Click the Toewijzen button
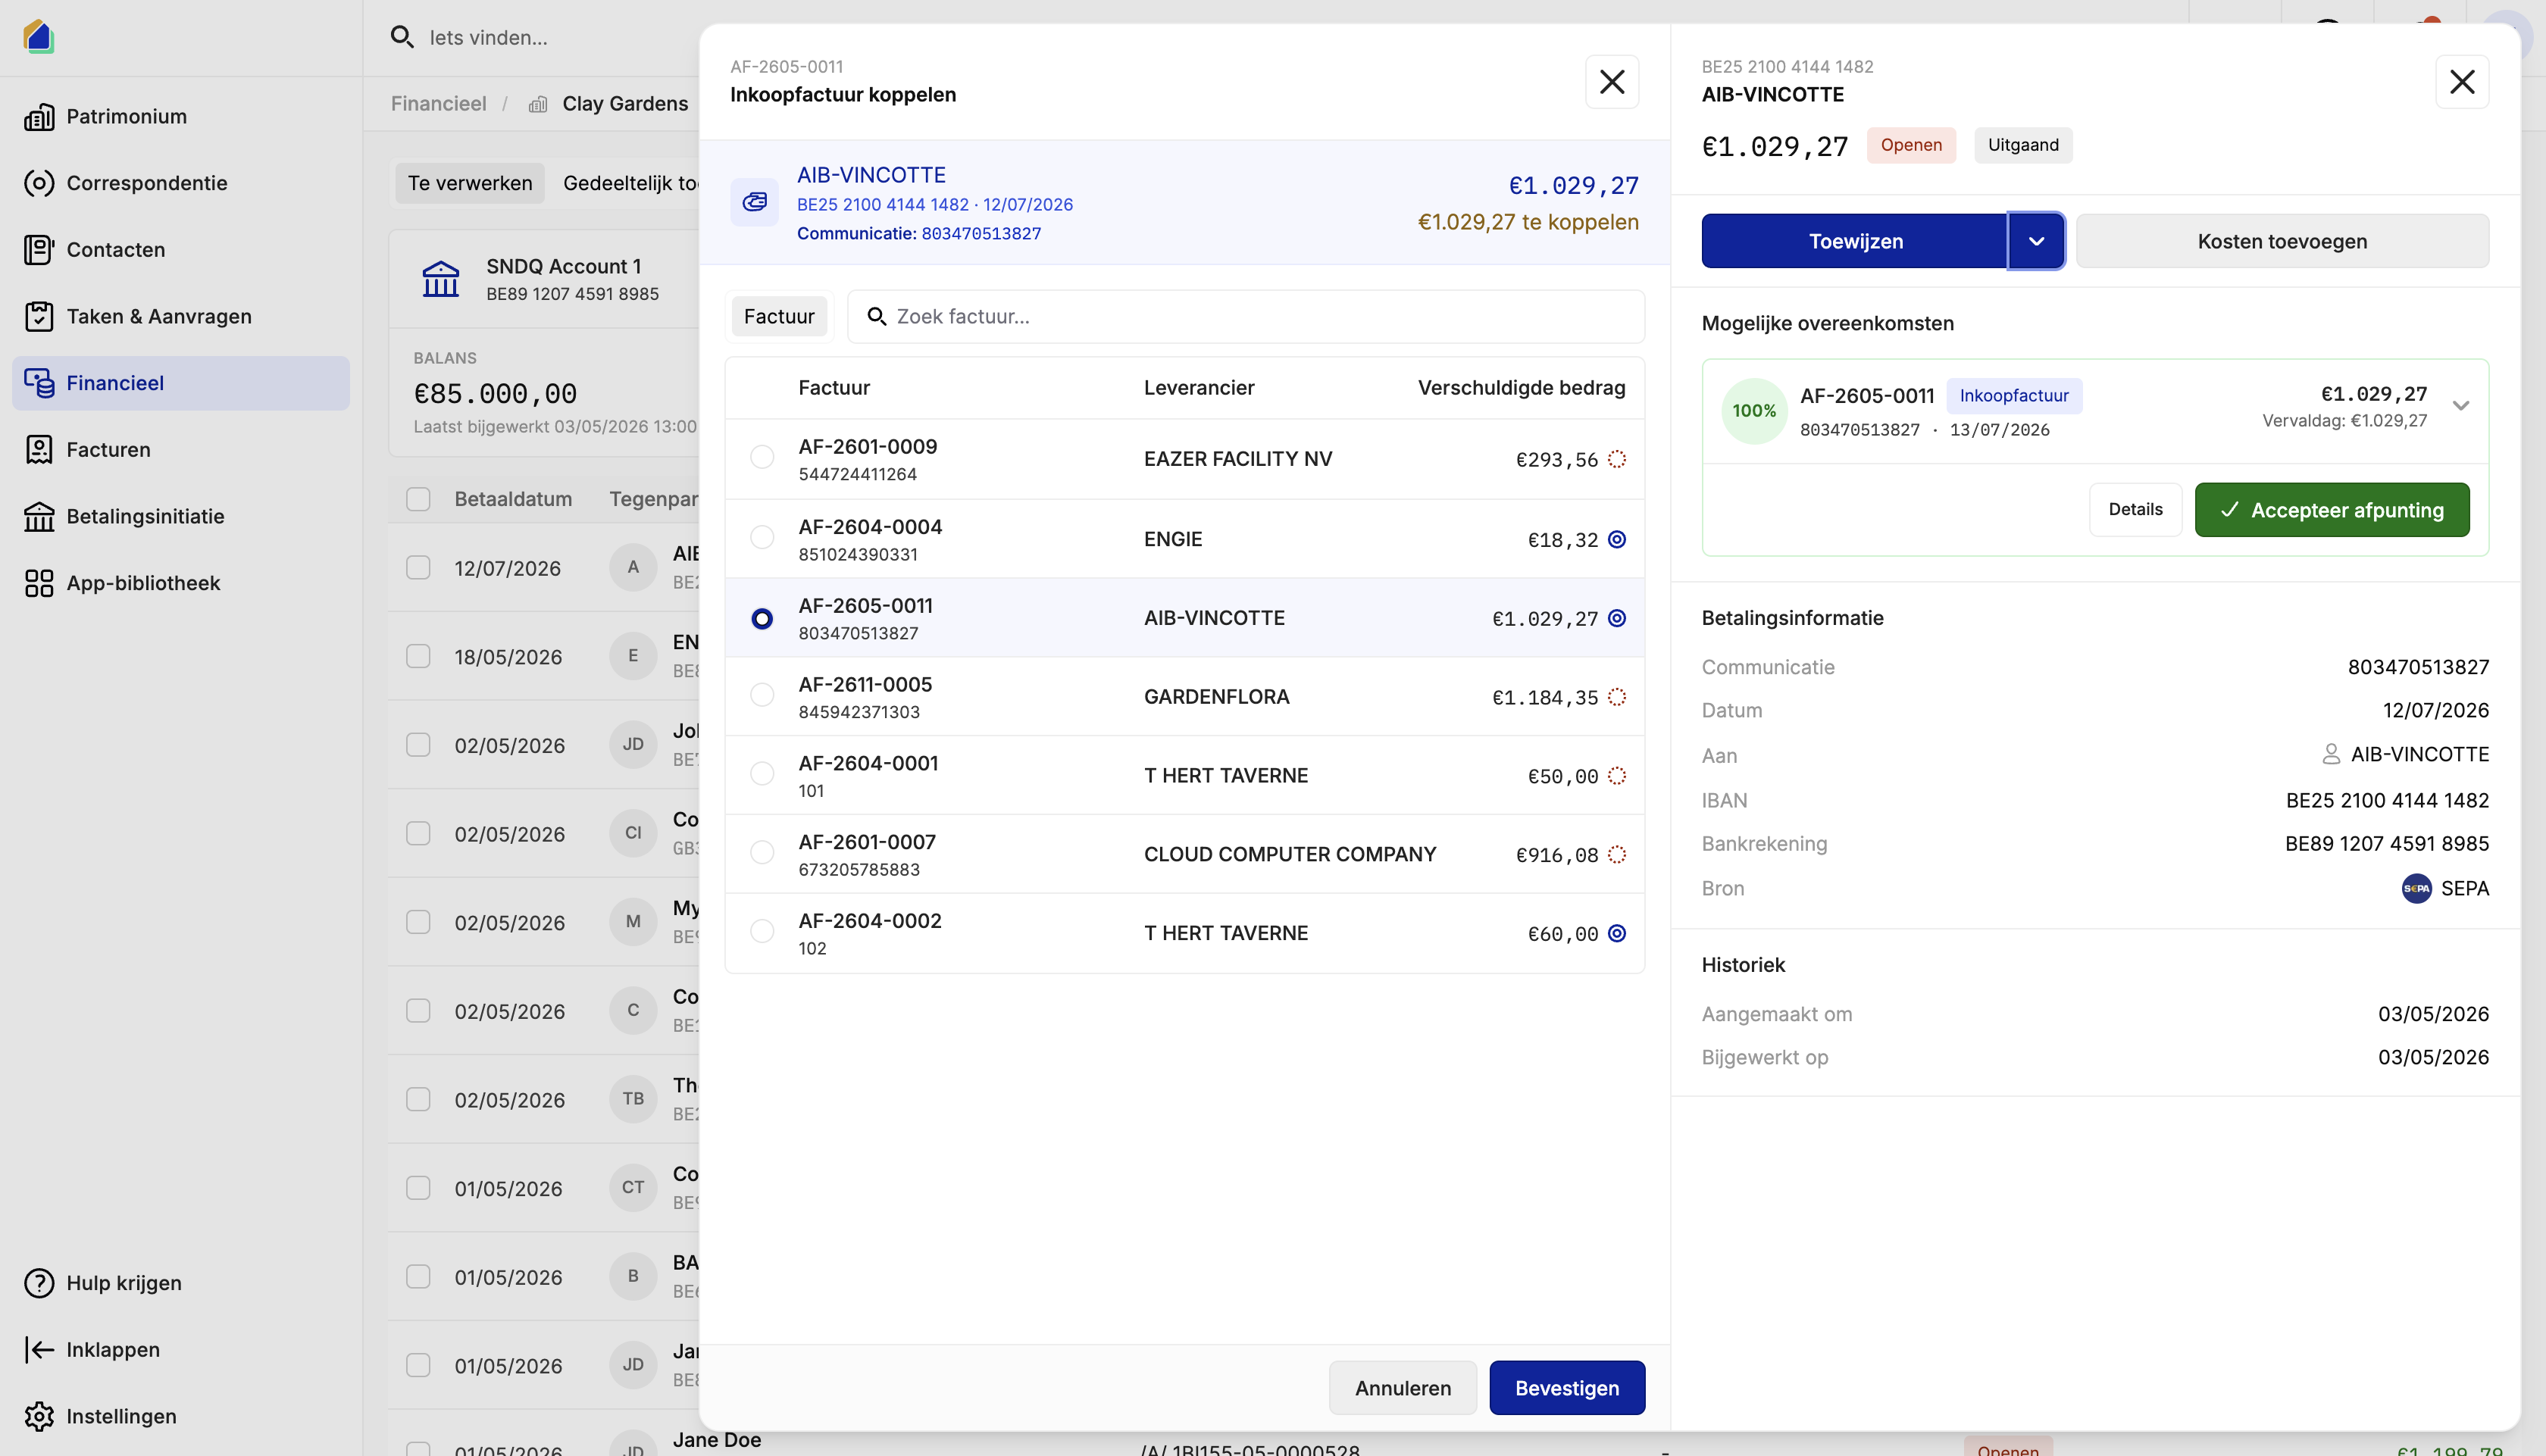The image size is (2546, 1456). [1855, 241]
